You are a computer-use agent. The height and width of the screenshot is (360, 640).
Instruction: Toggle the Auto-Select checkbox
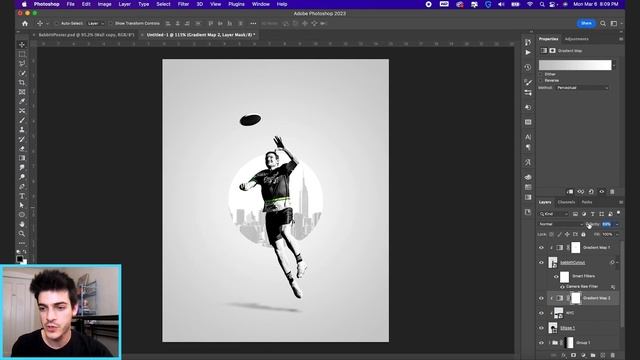[58, 24]
